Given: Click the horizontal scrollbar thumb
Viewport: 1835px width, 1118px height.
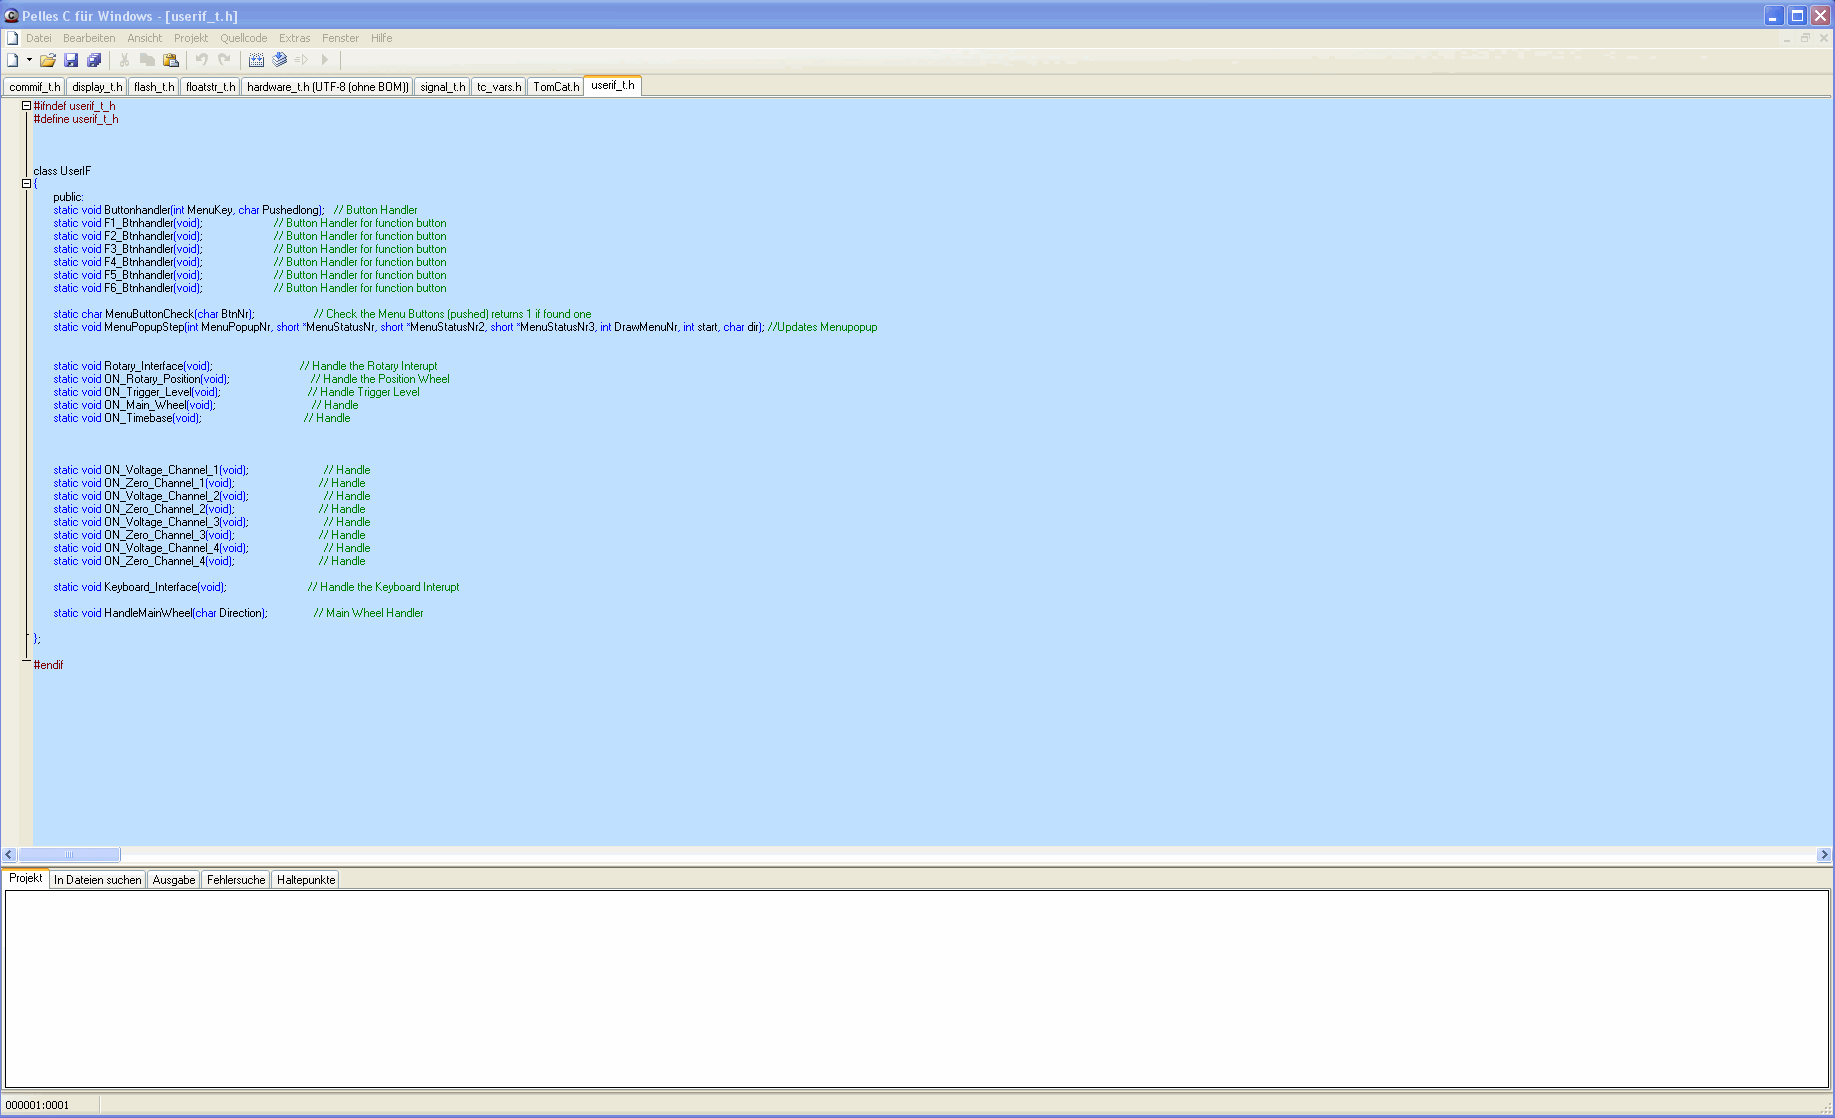Looking at the screenshot, I should 69,855.
